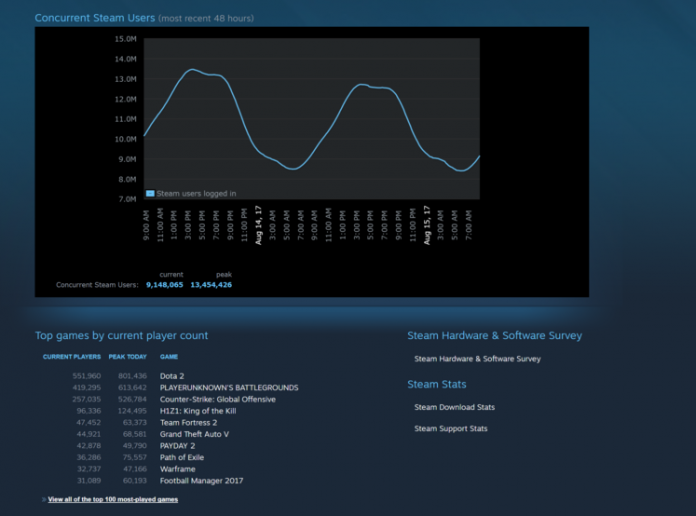Click Dota 2 peak today 801,436
The height and width of the screenshot is (516, 696).
[x=132, y=376]
